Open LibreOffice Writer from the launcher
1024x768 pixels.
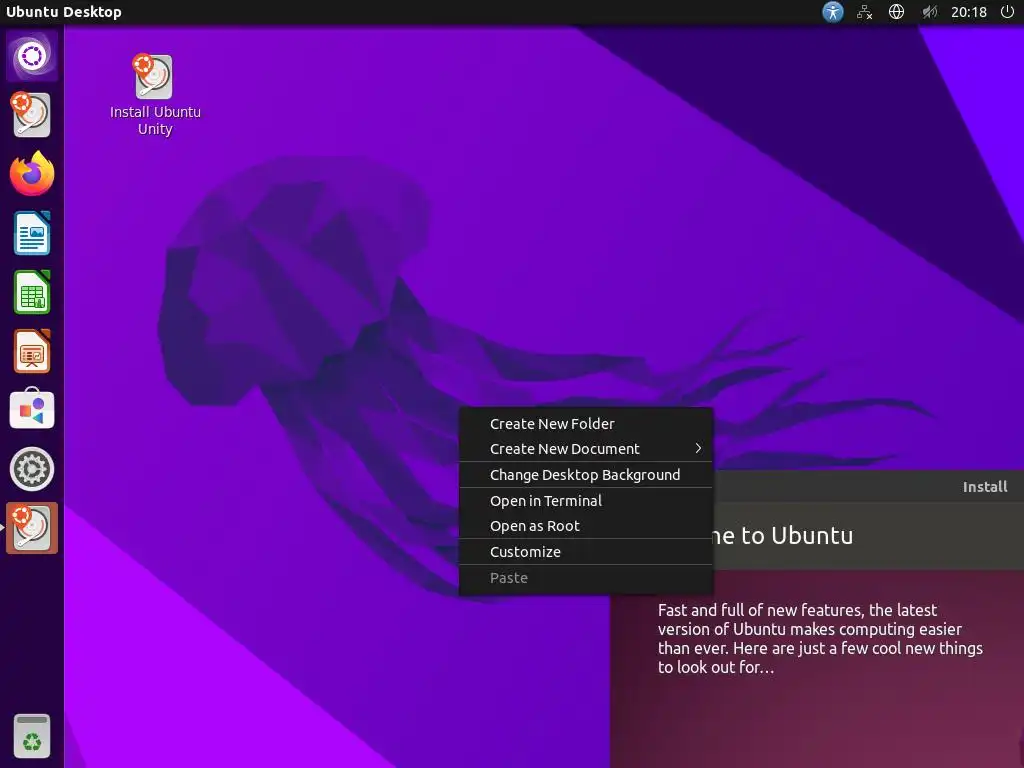tap(32, 233)
